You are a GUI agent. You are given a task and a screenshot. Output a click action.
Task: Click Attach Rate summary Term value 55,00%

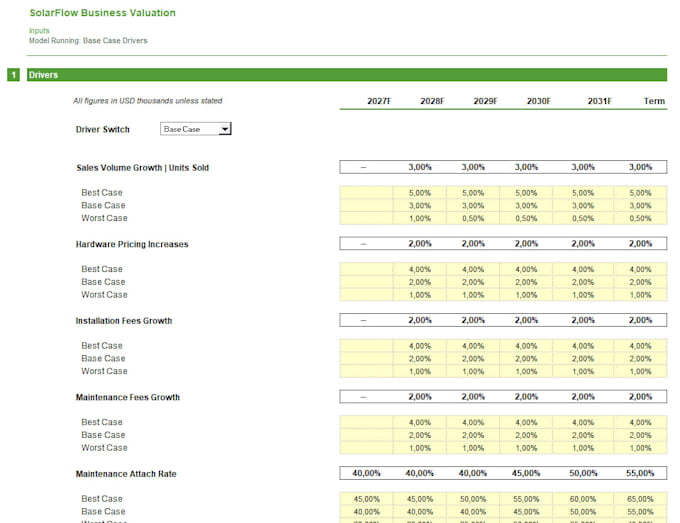pyautogui.click(x=640, y=473)
